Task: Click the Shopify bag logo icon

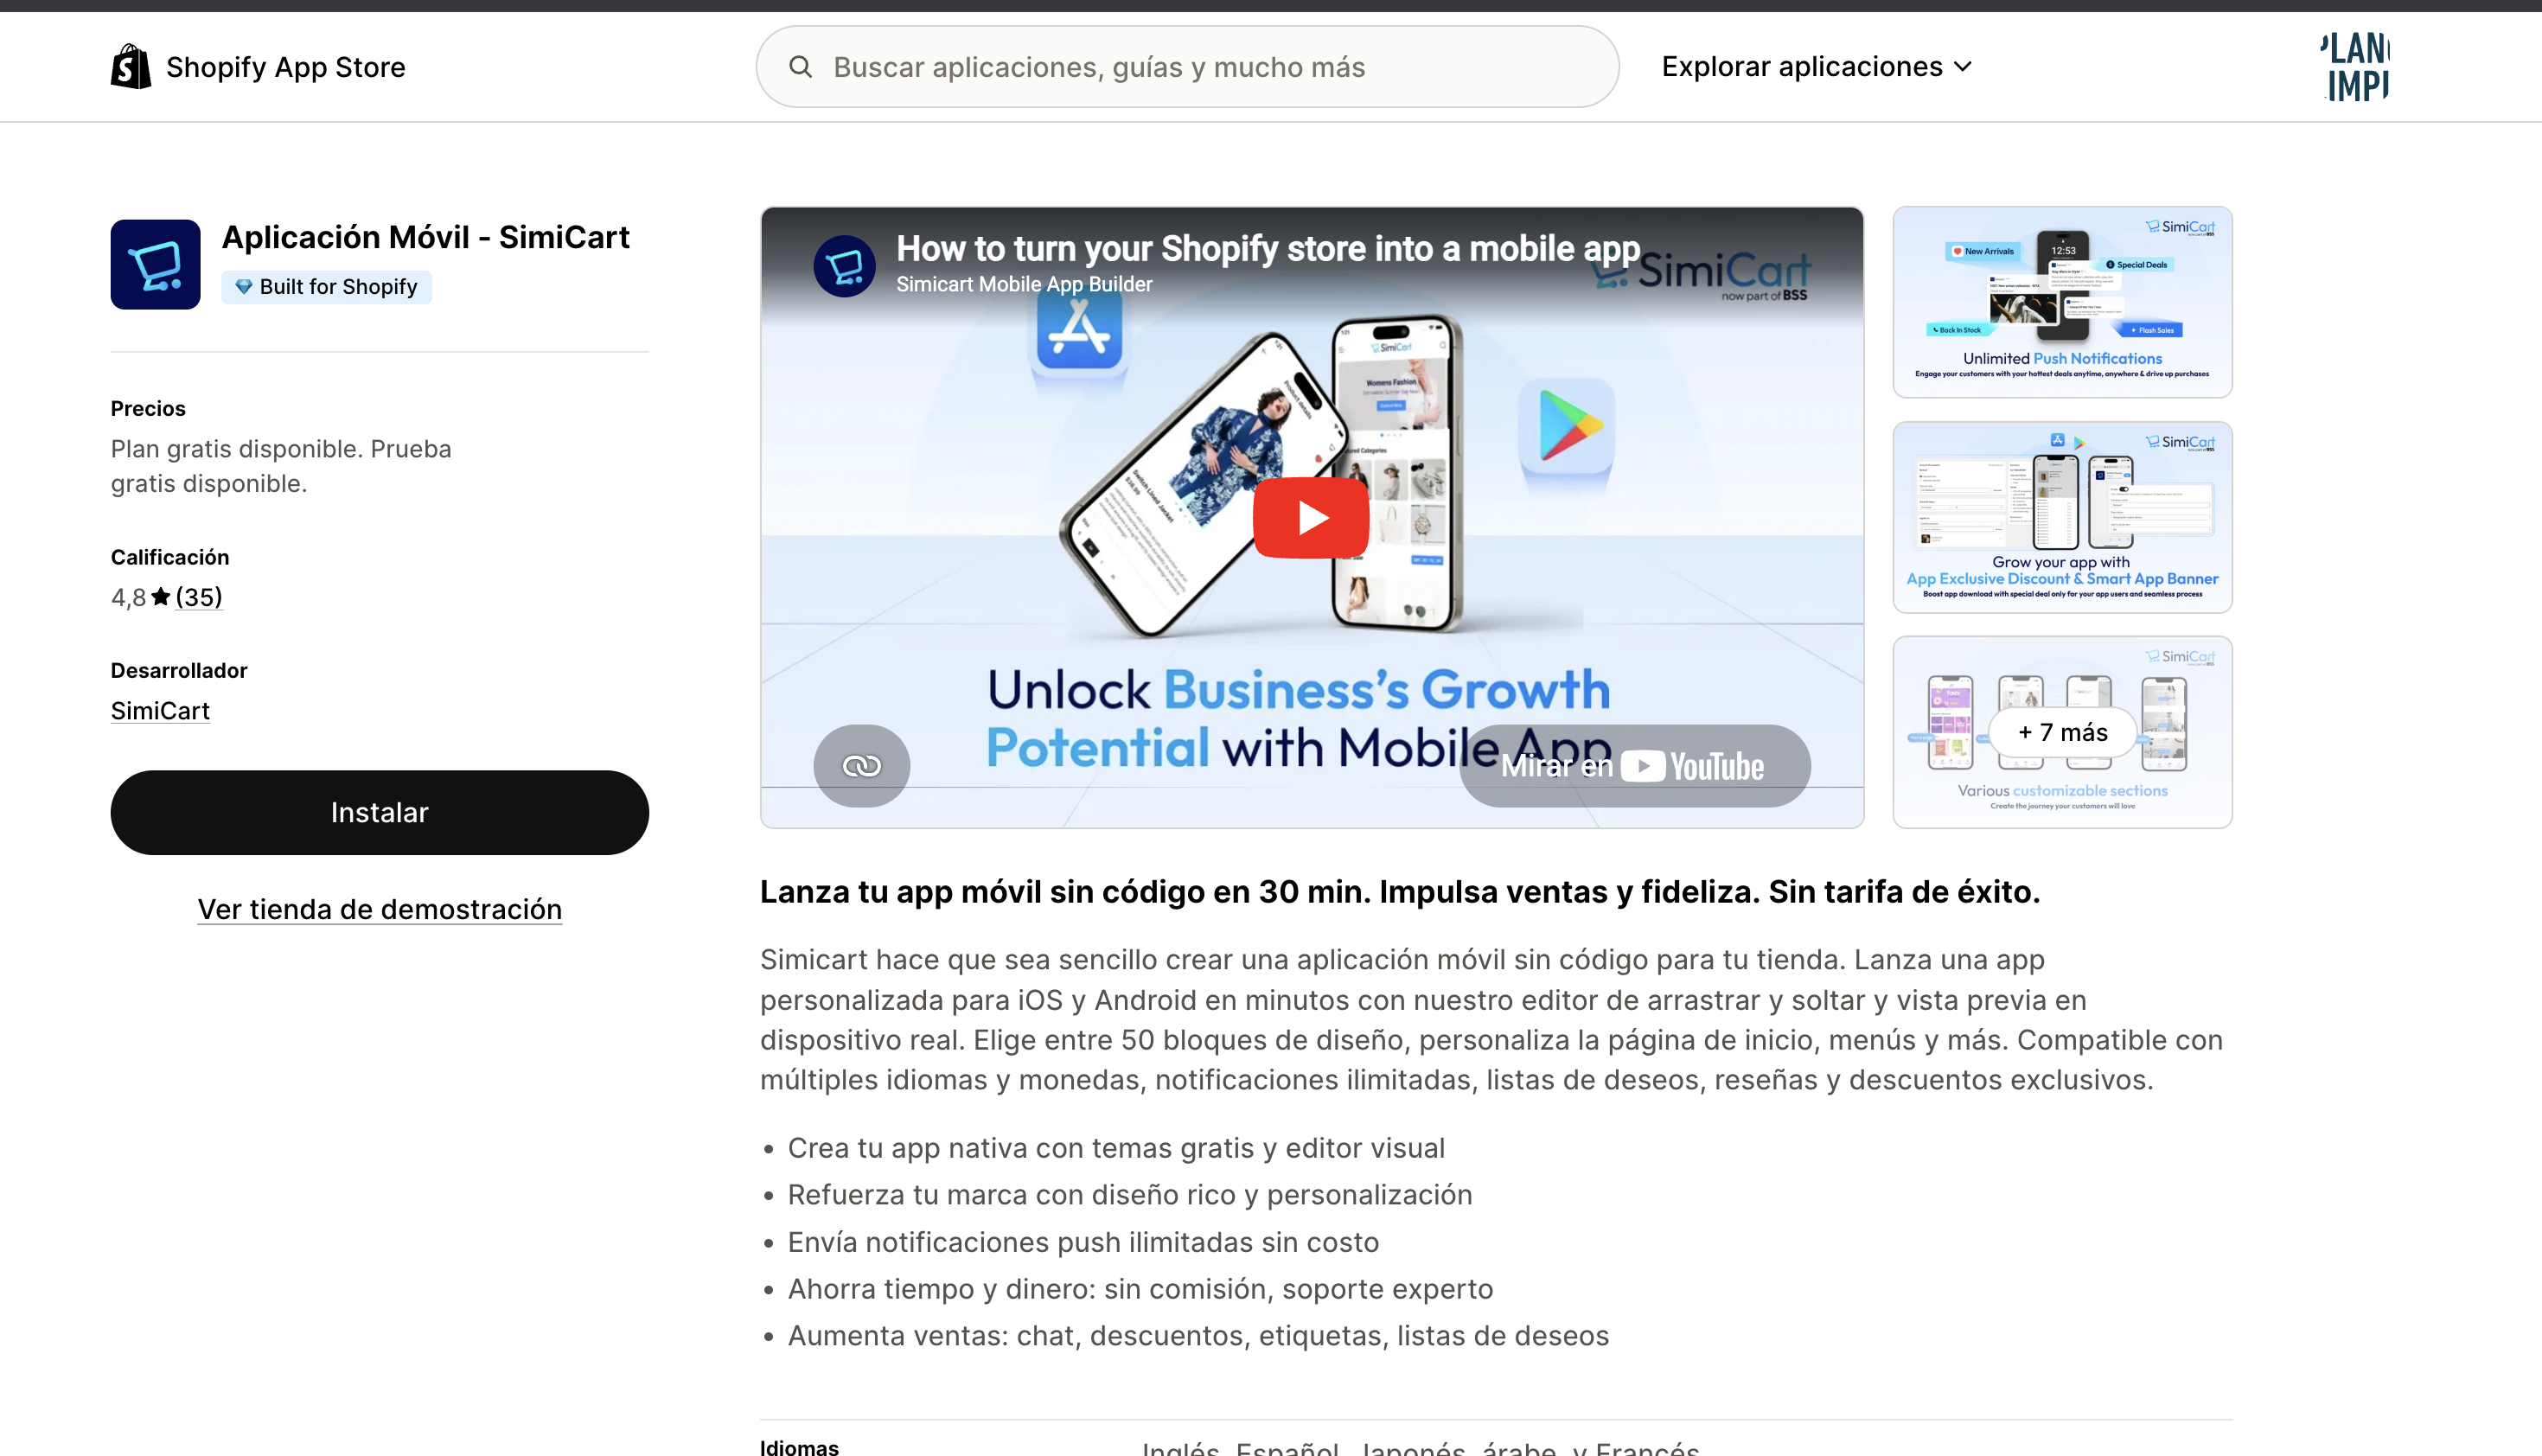Action: 131,66
